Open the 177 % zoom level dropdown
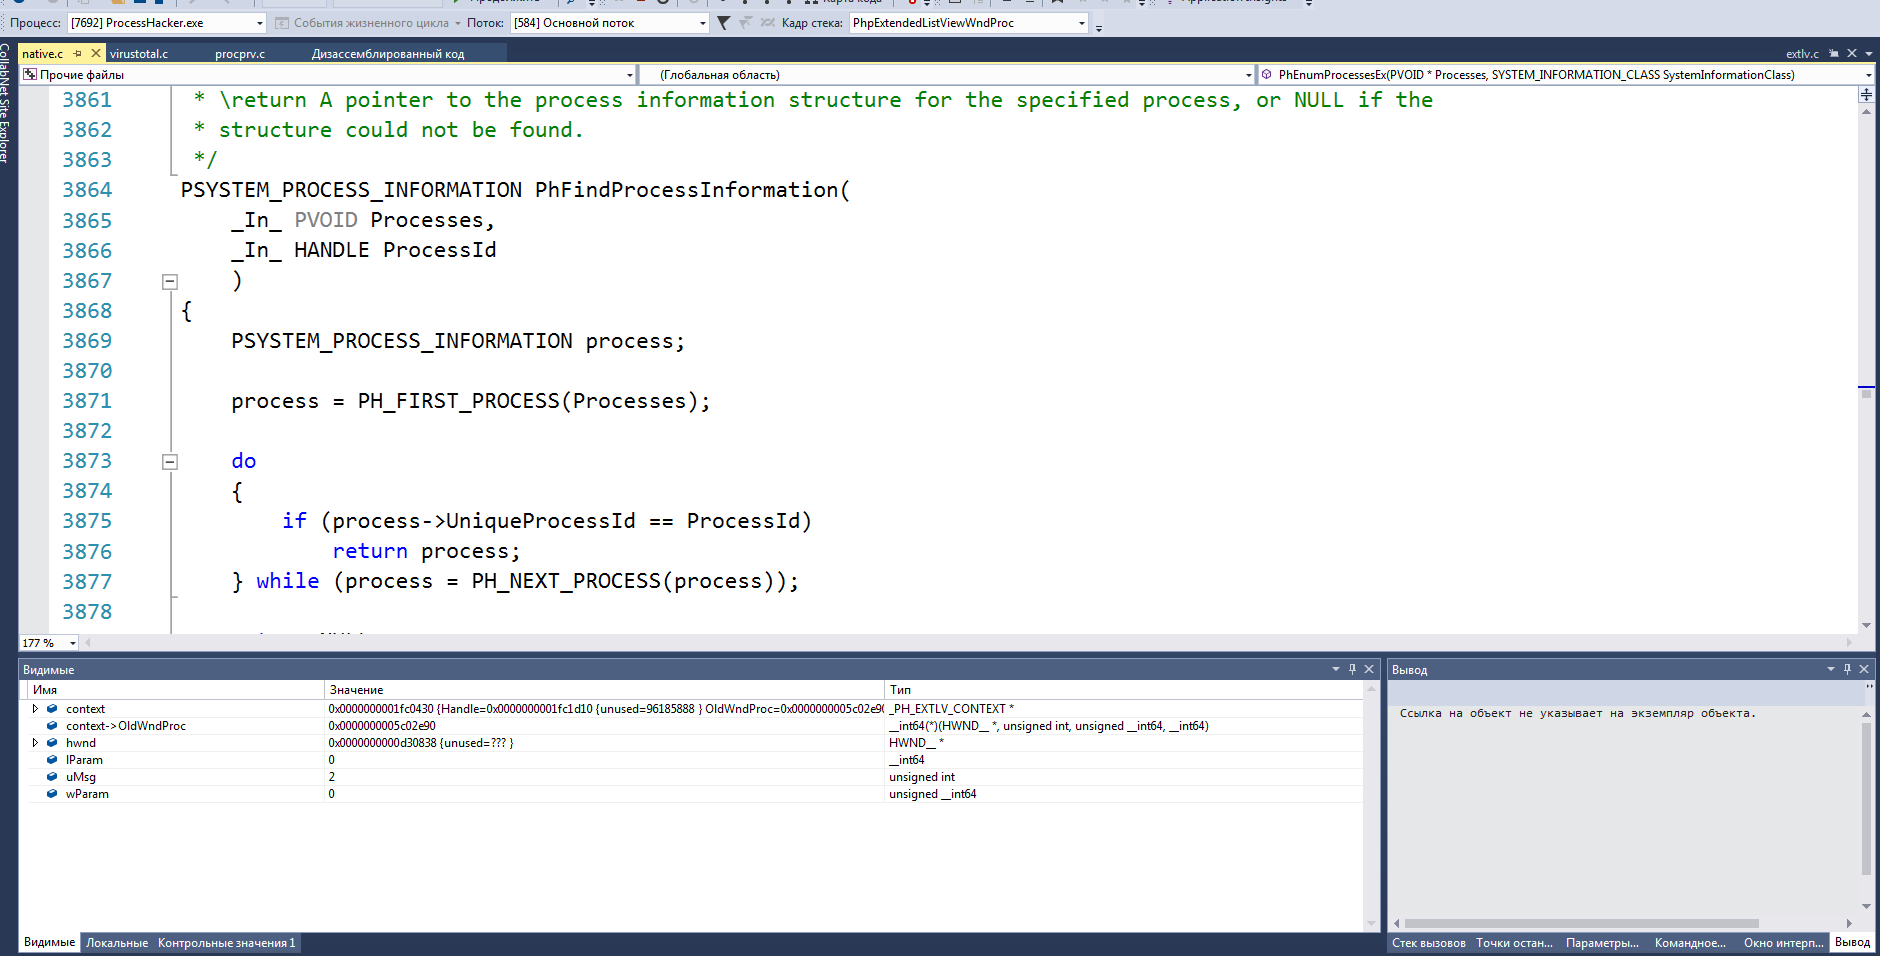The width and height of the screenshot is (1880, 956). click(49, 643)
